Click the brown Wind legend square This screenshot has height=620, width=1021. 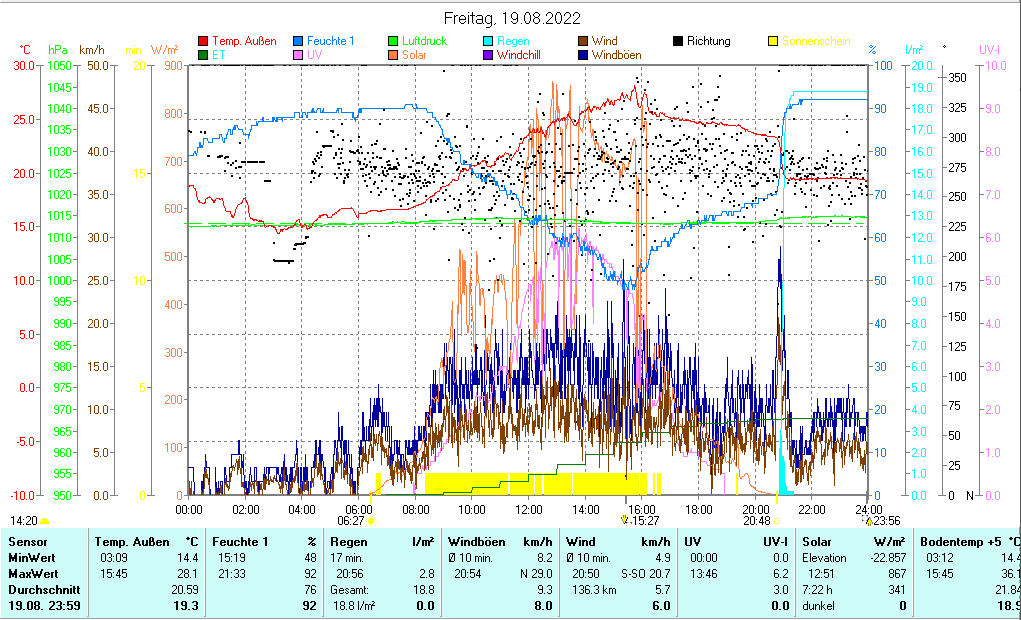pyautogui.click(x=584, y=41)
